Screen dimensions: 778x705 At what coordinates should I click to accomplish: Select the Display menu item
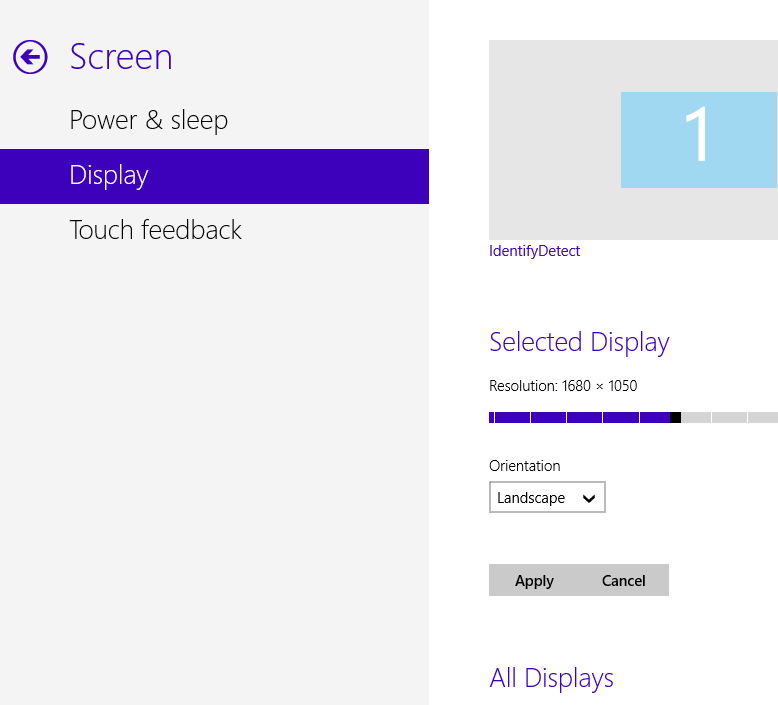coord(214,176)
